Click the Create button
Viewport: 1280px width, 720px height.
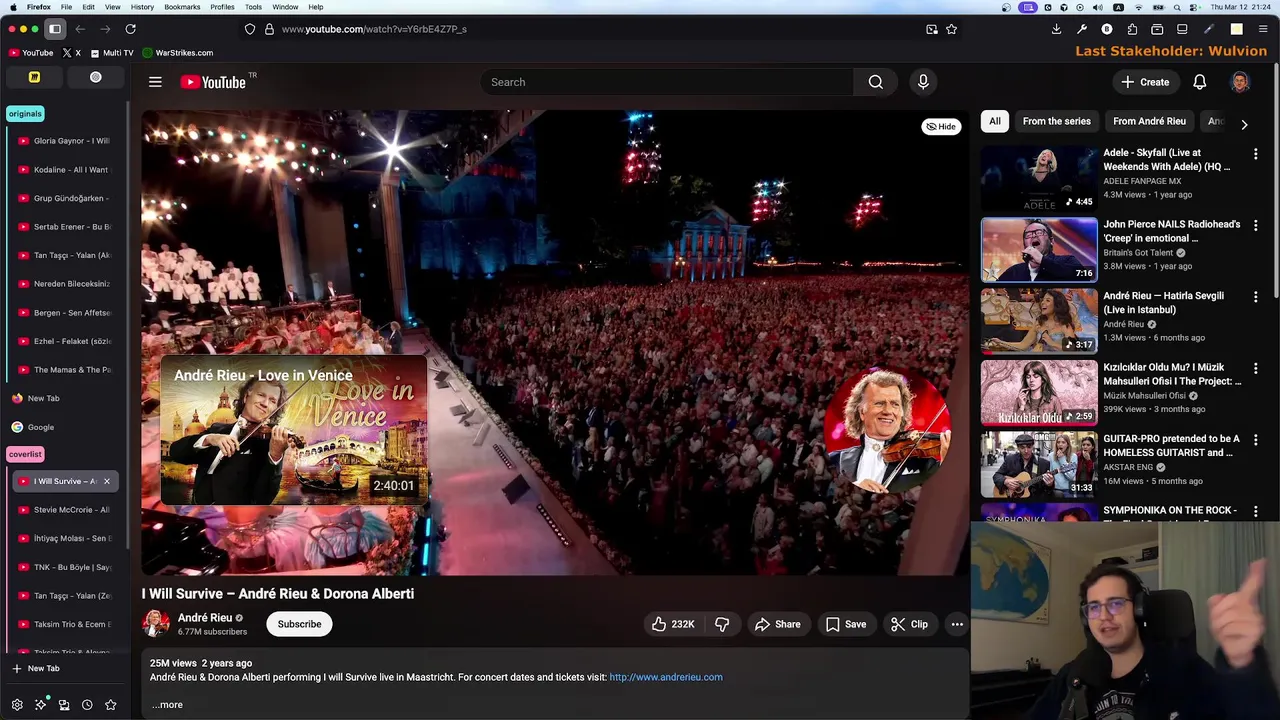tap(1144, 82)
